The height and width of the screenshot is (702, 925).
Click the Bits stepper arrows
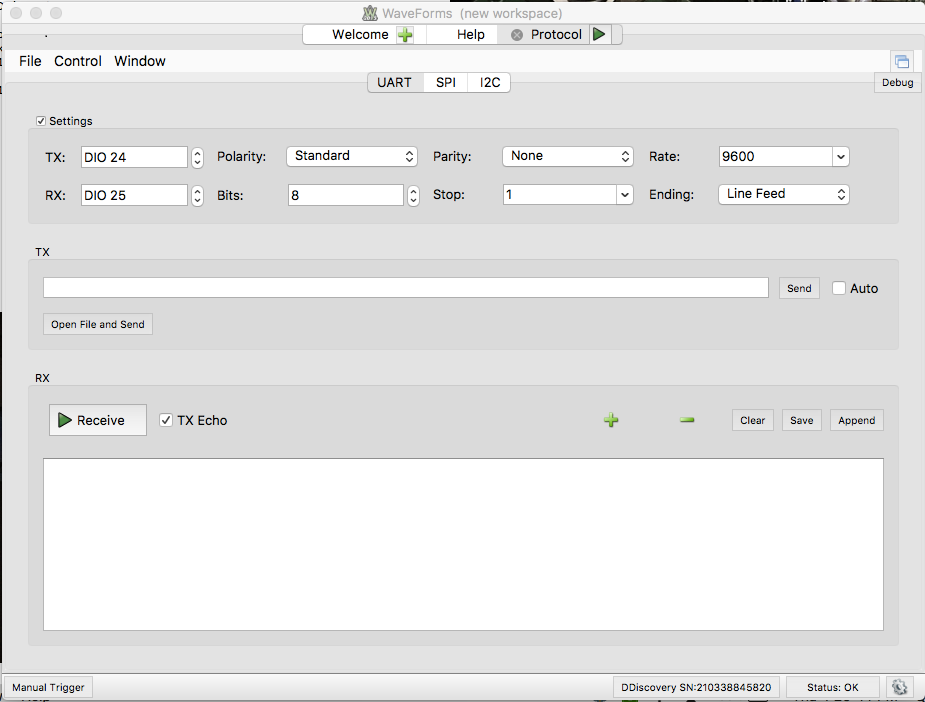pos(414,195)
